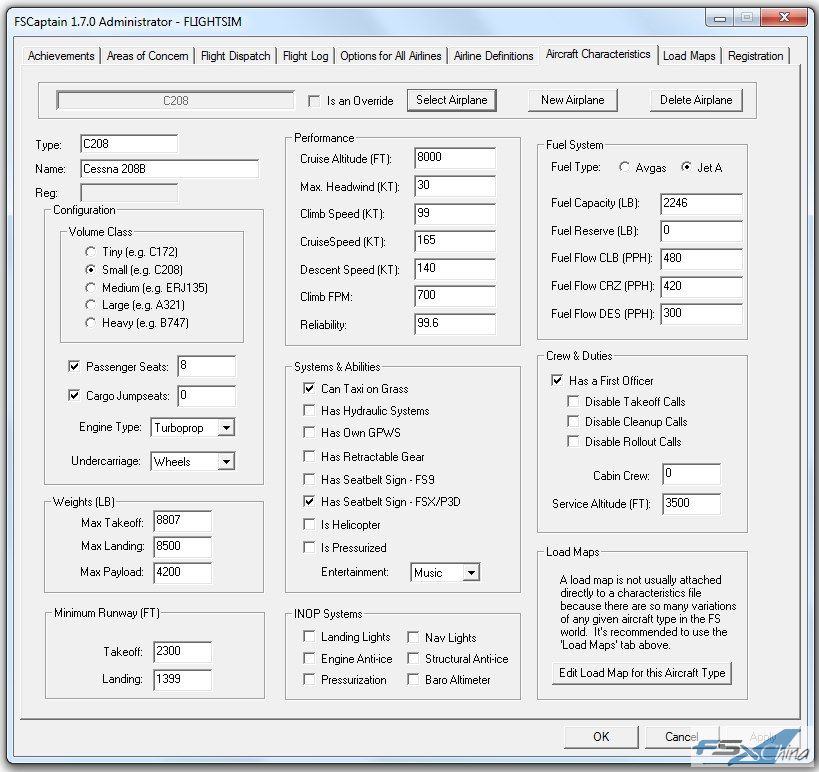Select the Medium (e.g. ERJ135) volume class

[x=90, y=287]
